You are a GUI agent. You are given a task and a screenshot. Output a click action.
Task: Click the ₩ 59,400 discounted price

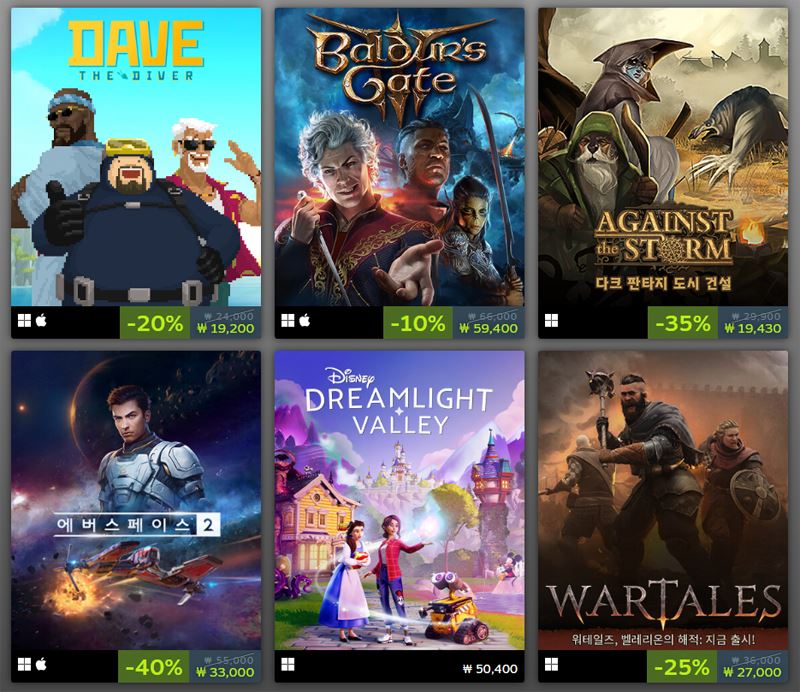(488, 329)
